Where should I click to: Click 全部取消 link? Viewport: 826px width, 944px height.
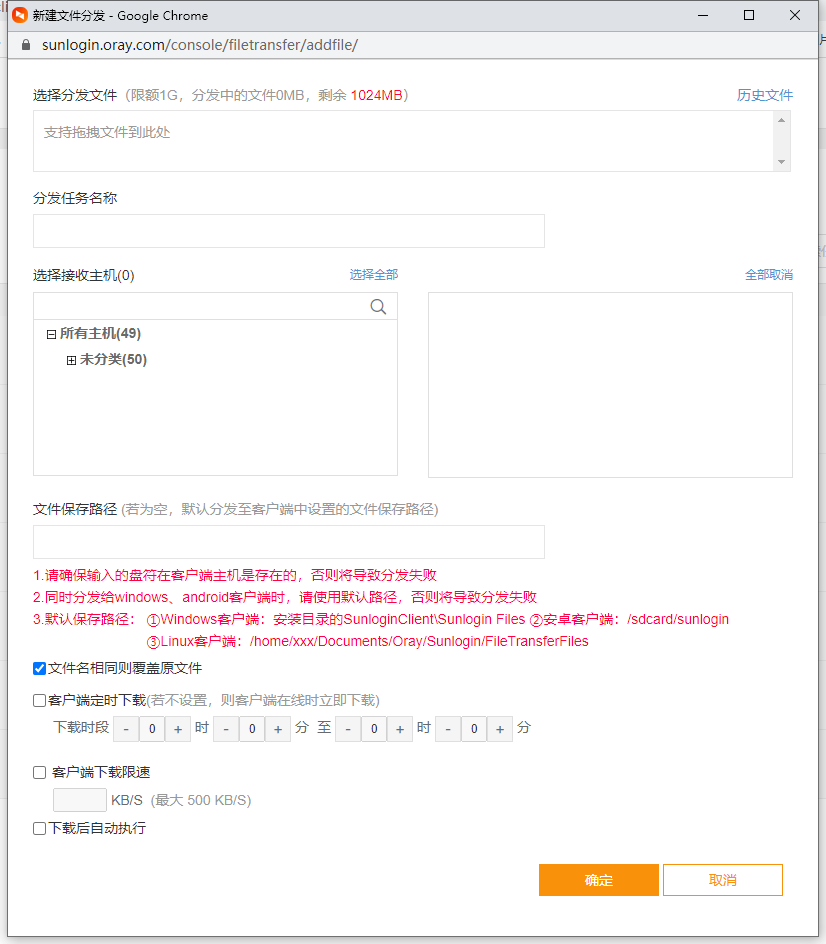point(769,275)
